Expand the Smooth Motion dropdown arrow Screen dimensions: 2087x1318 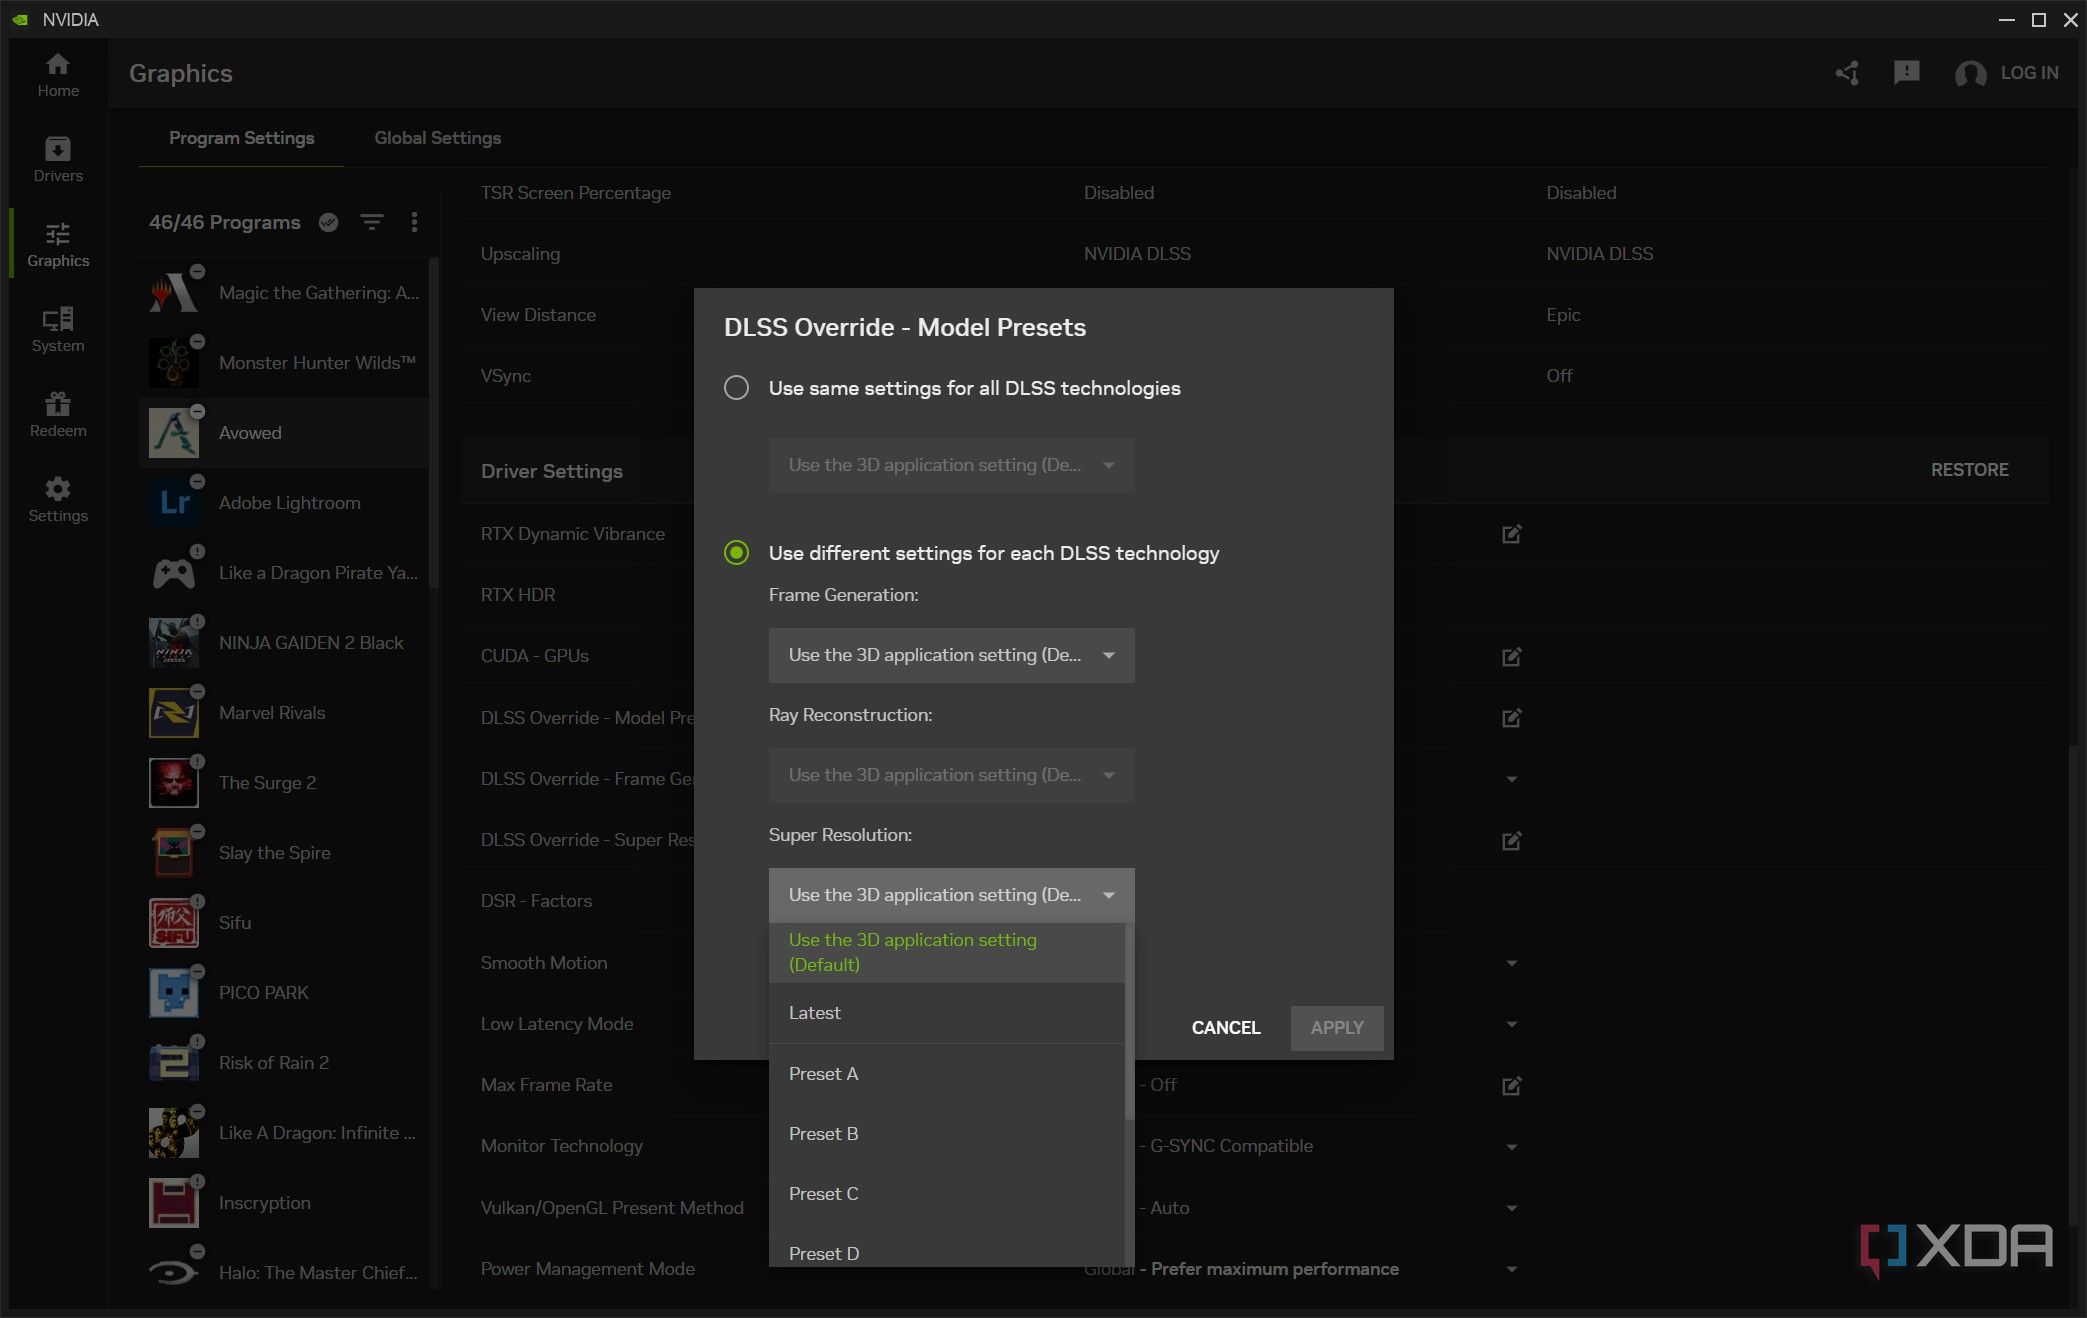pyautogui.click(x=1511, y=963)
